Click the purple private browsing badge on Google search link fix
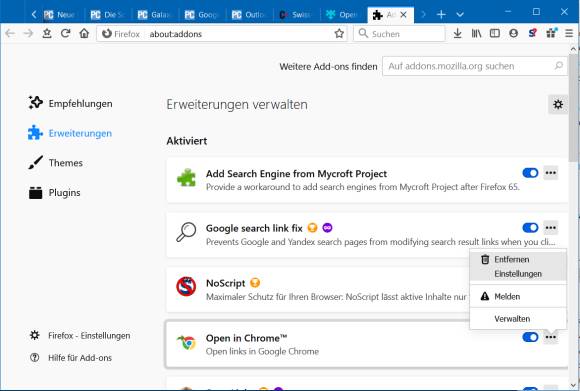The width and height of the screenshot is (580, 391). click(327, 228)
